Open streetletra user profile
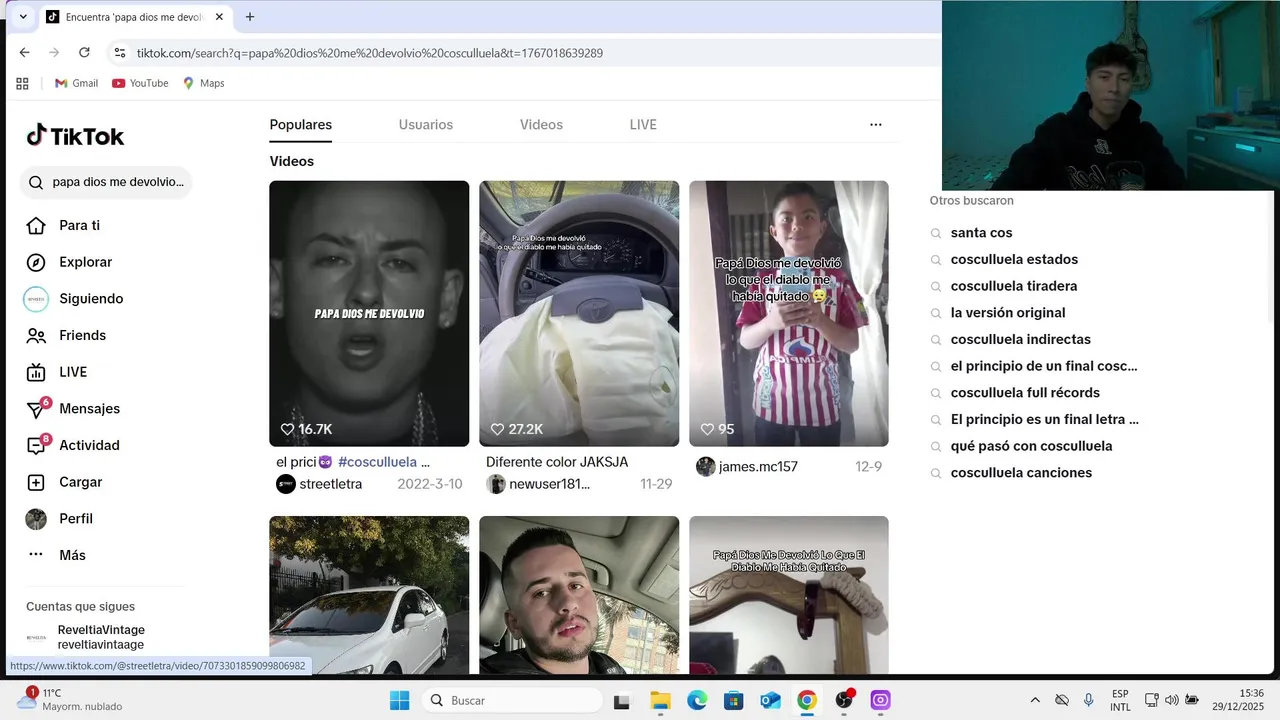This screenshot has width=1280, height=720. [x=330, y=484]
